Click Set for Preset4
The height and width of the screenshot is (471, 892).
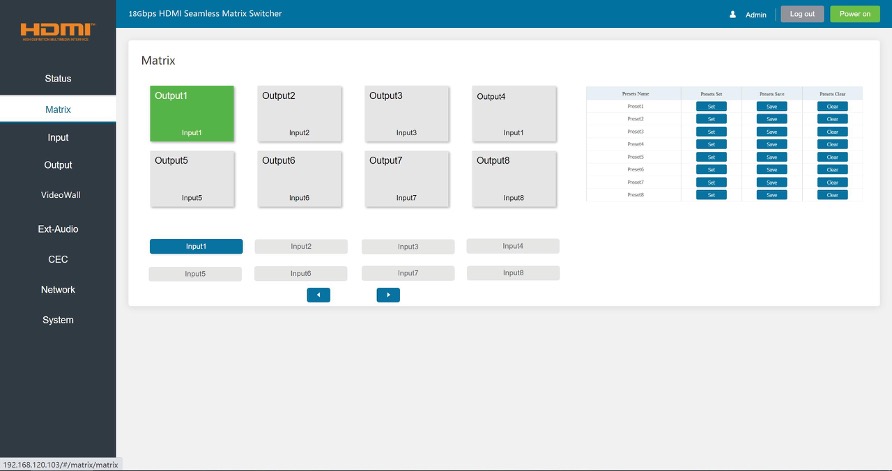tap(711, 144)
